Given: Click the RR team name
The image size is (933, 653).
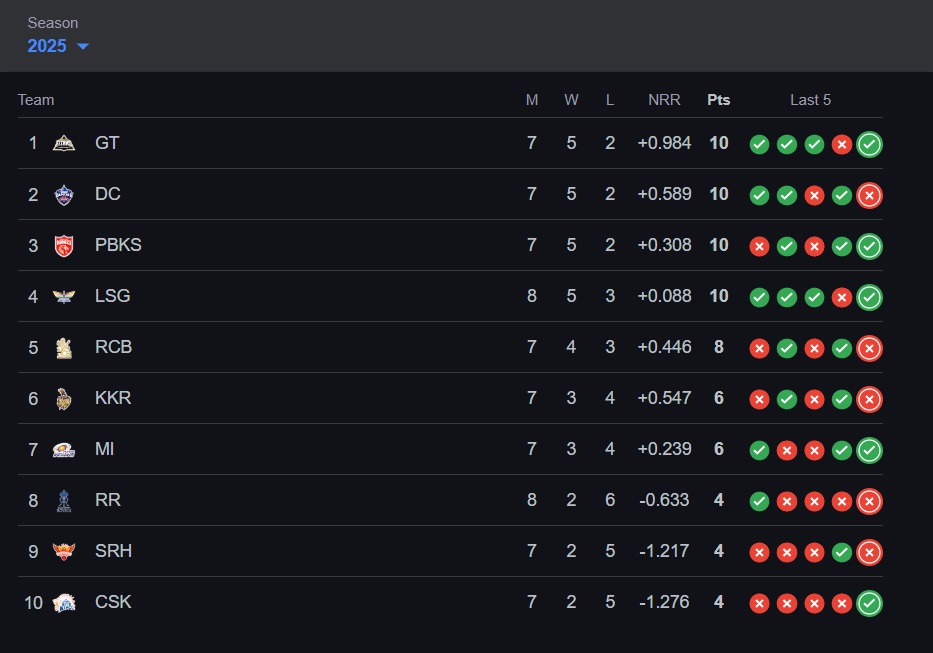Looking at the screenshot, I should point(108,500).
